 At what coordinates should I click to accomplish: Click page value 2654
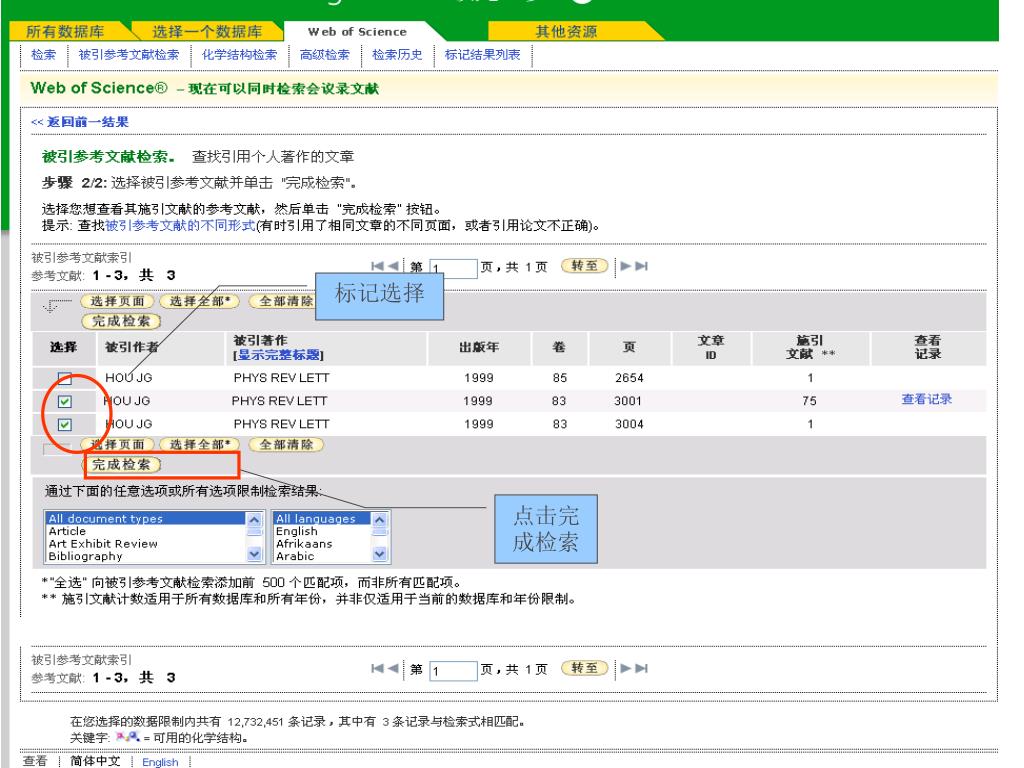(629, 378)
